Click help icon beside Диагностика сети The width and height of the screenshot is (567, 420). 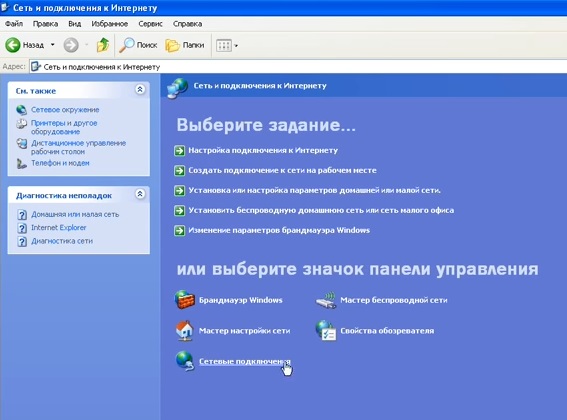click(x=22, y=241)
